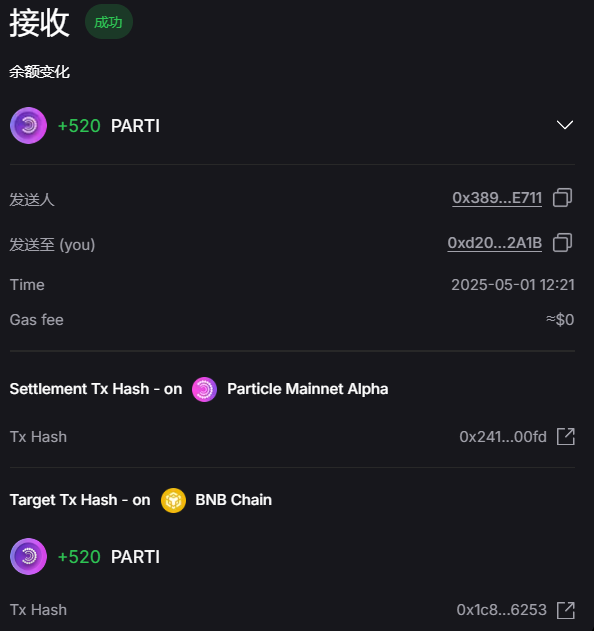Click the target hash 0x1c8...6253
This screenshot has width=594, height=631.
click(x=501, y=610)
